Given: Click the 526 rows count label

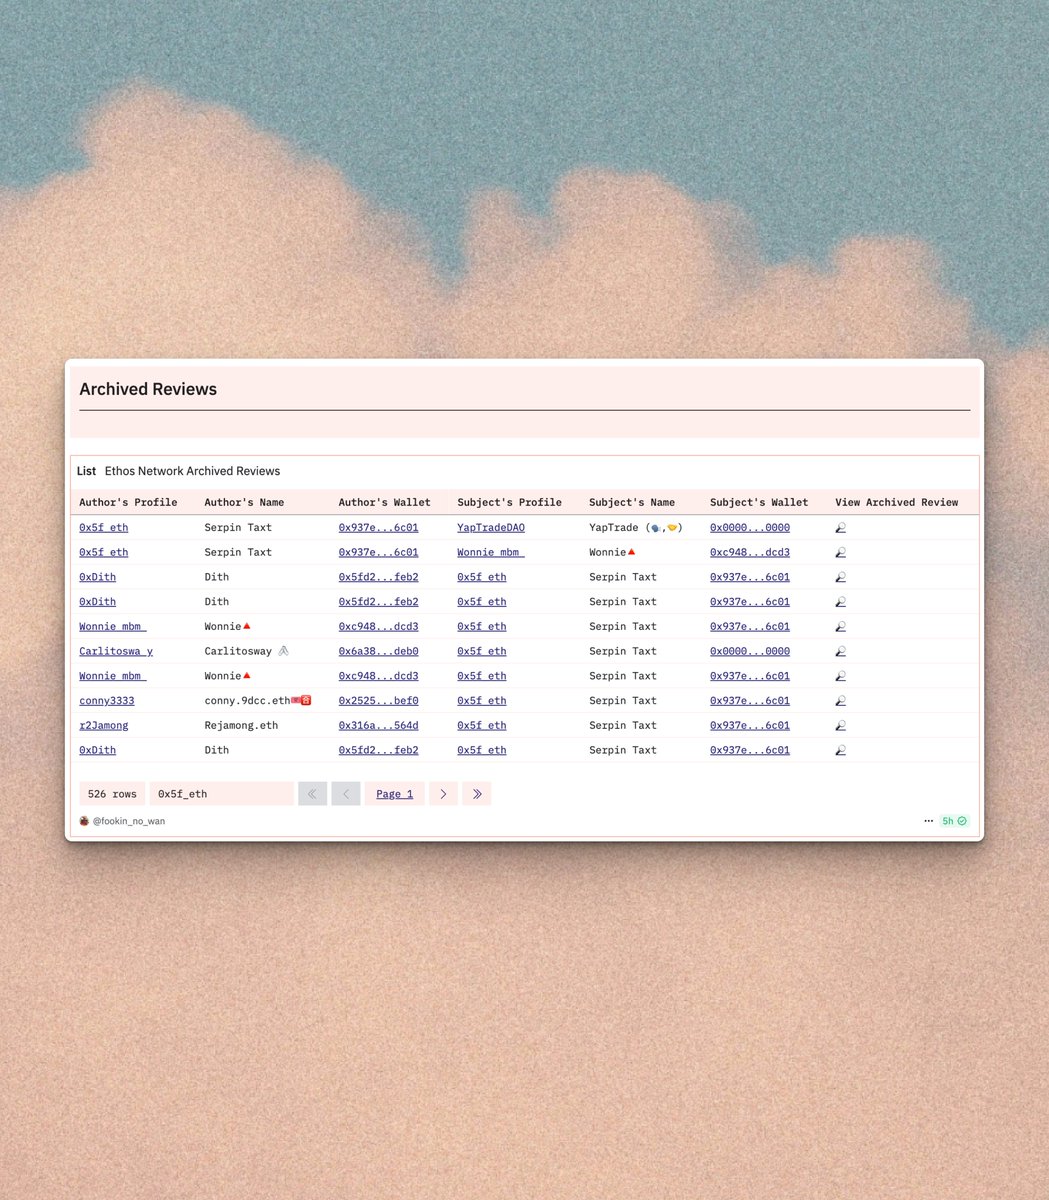Looking at the screenshot, I should [x=112, y=794].
